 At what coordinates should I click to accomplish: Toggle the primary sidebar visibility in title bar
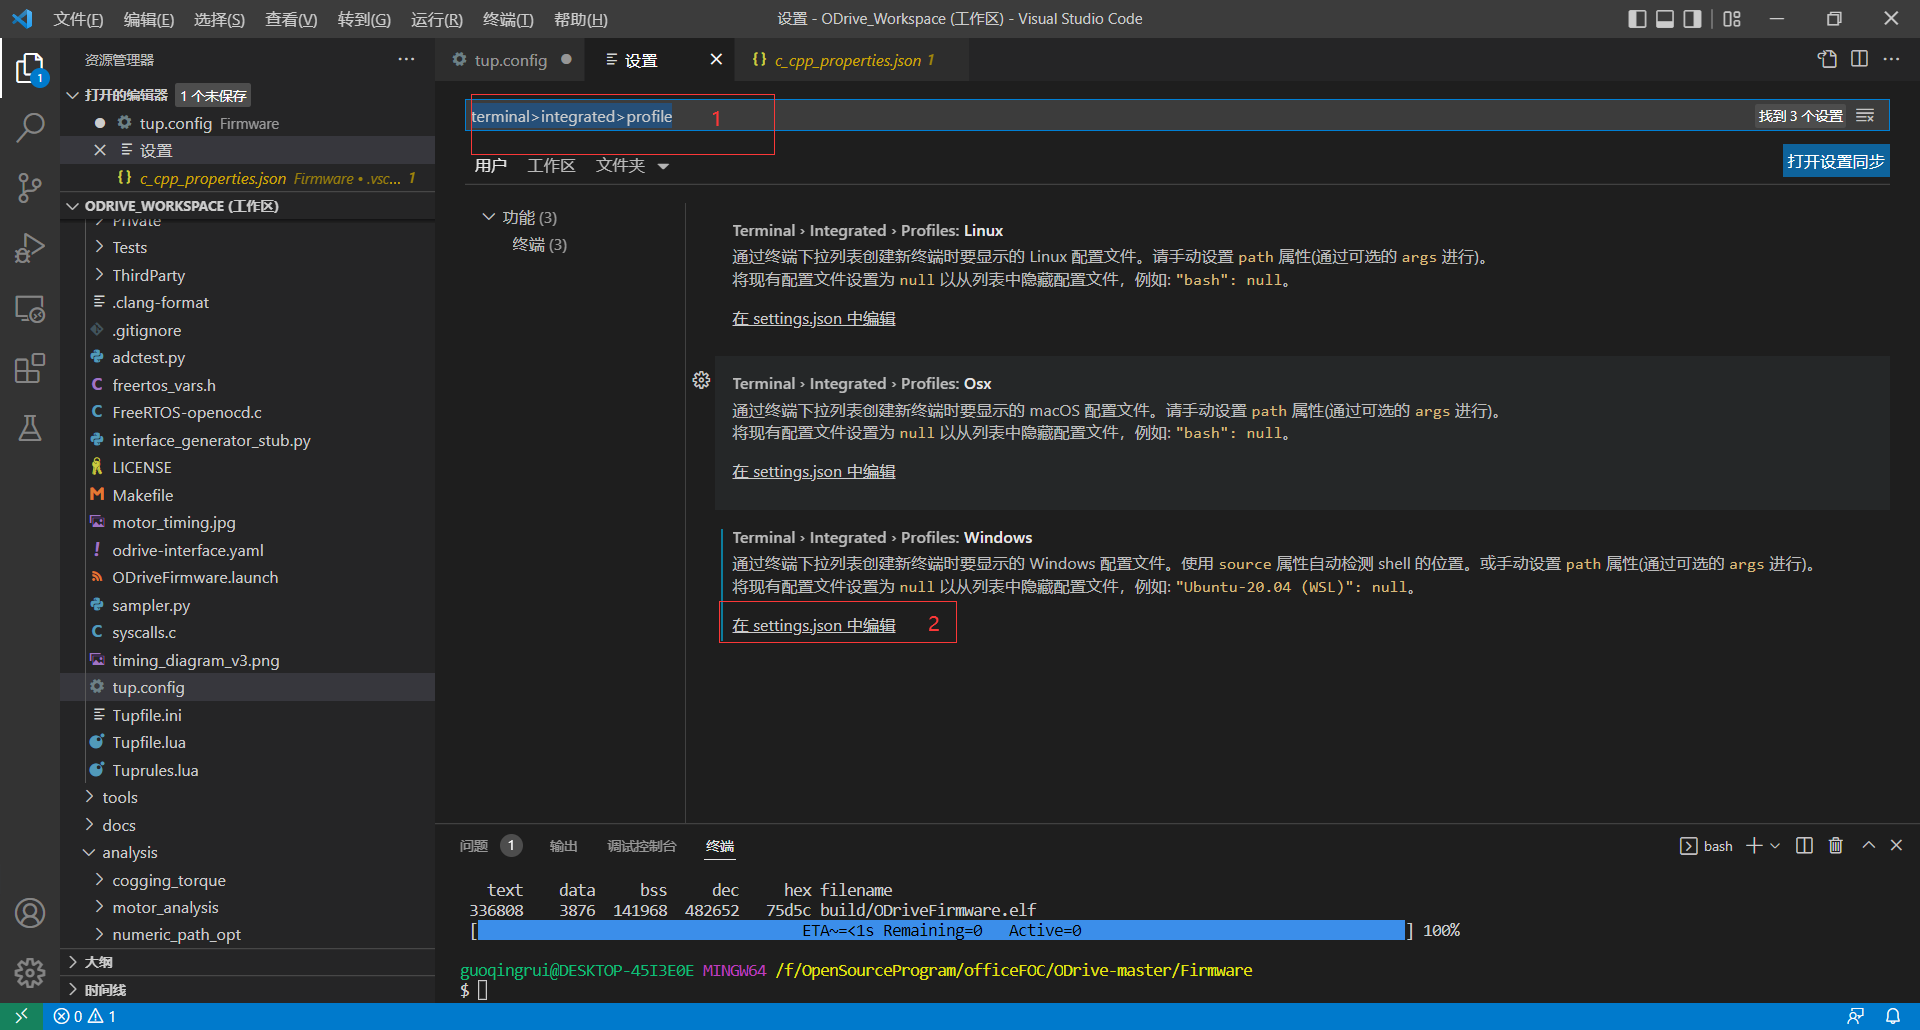tap(1637, 18)
